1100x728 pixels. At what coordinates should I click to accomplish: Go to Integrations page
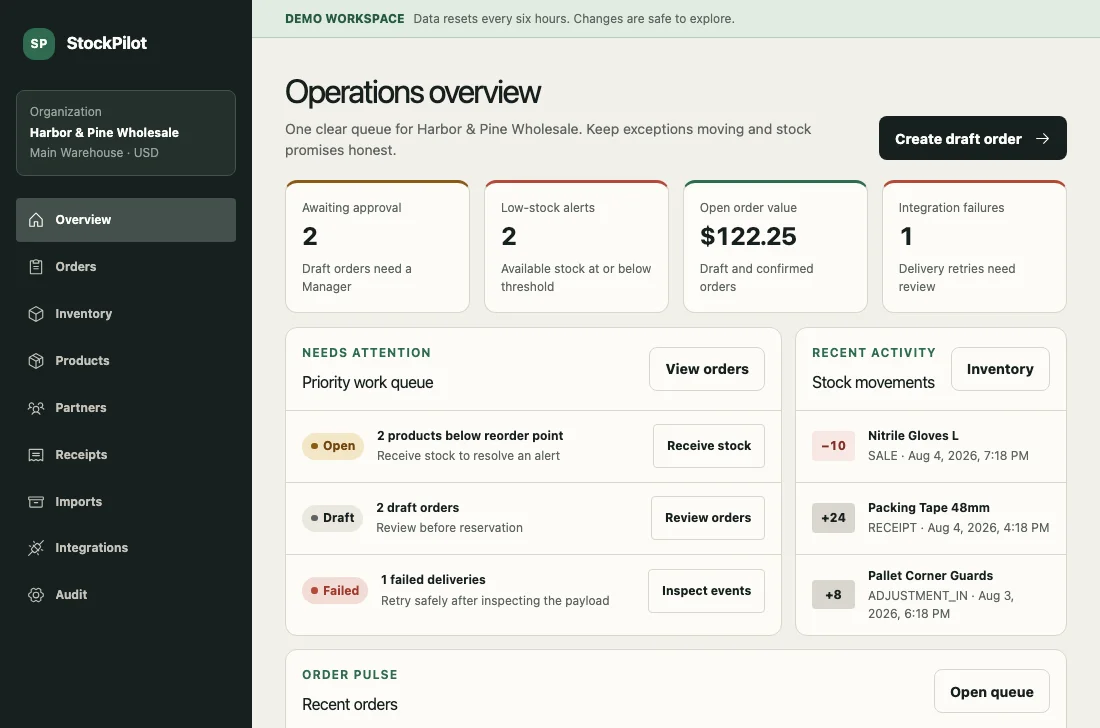coord(126,548)
